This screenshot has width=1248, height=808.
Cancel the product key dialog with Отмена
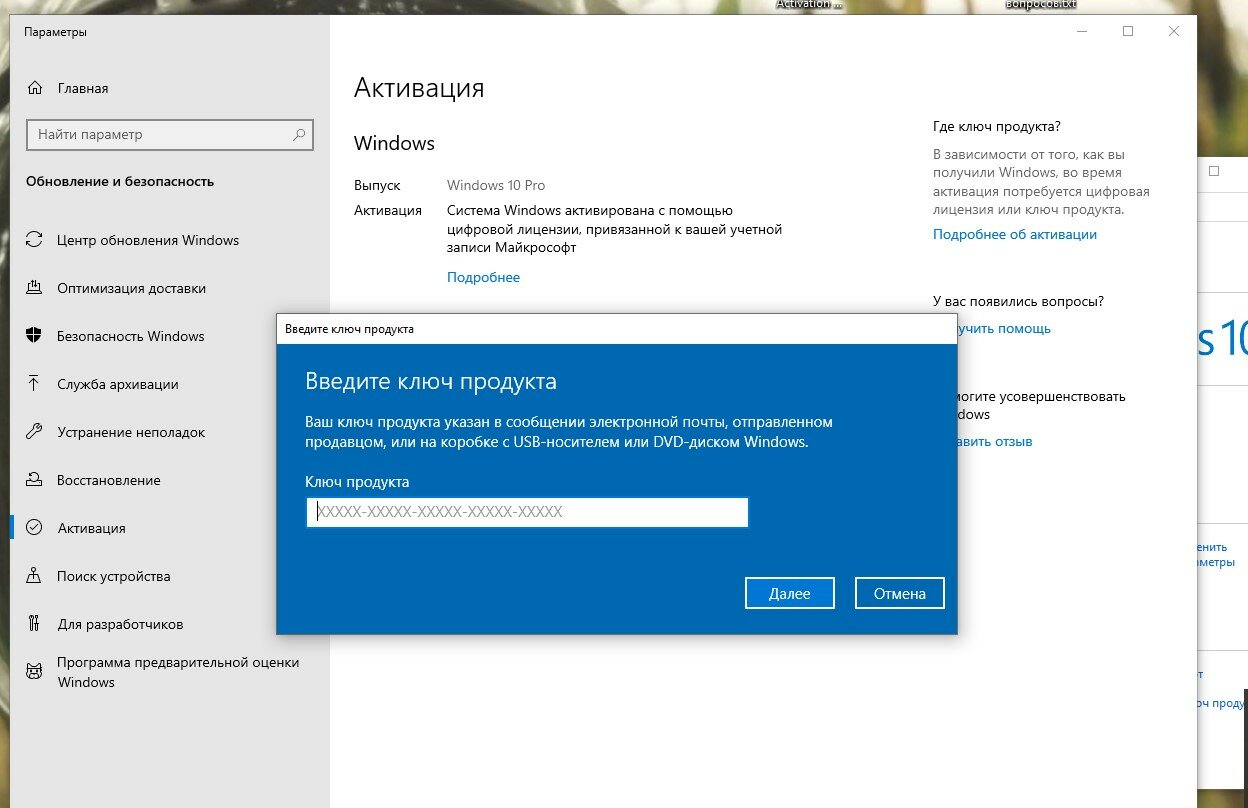pyautogui.click(x=900, y=593)
